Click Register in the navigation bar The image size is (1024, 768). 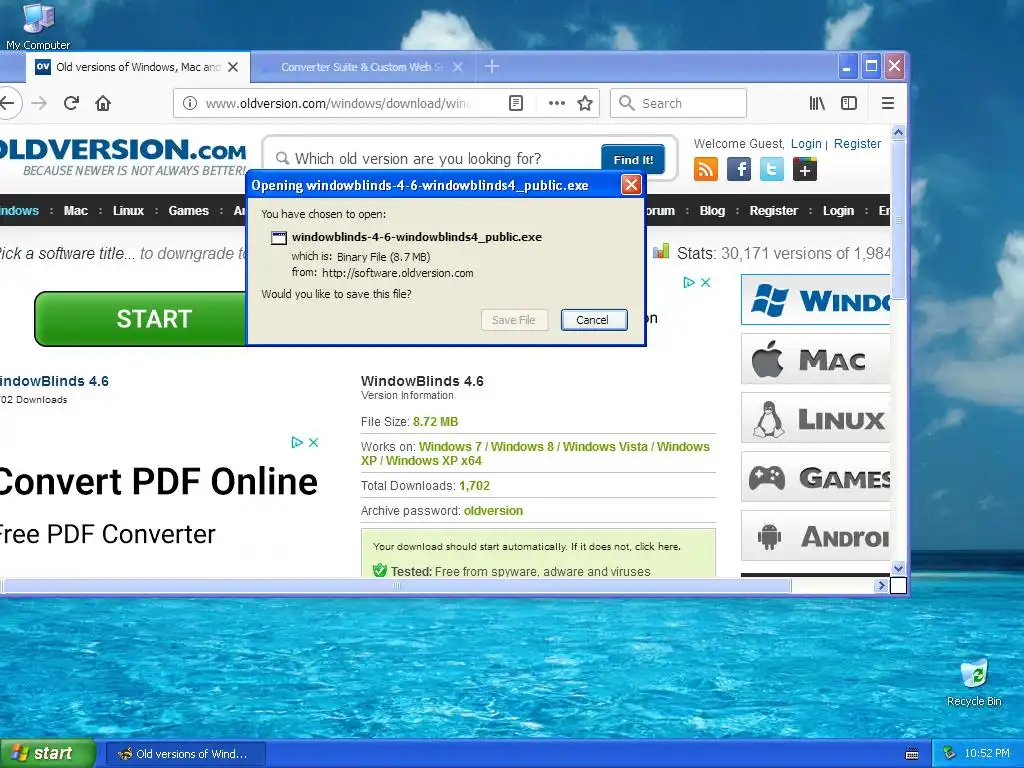[774, 211]
